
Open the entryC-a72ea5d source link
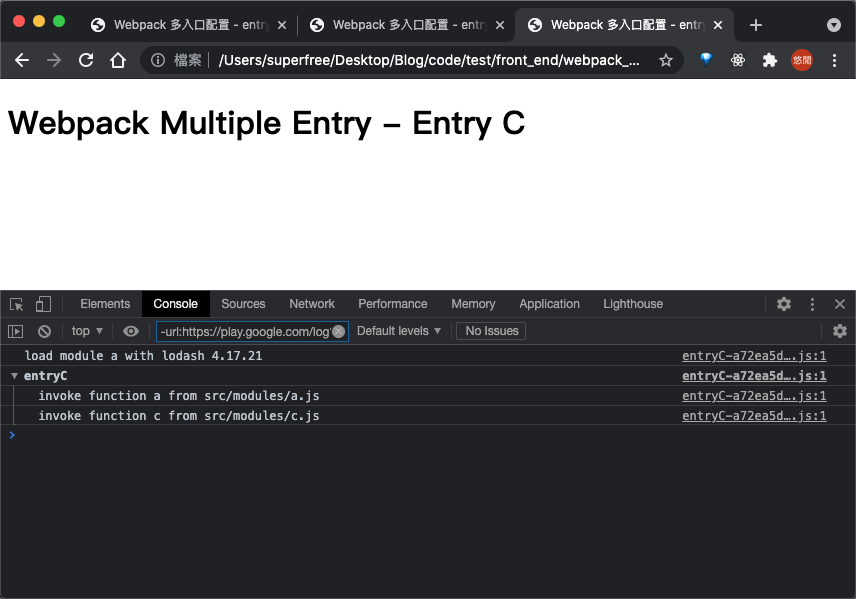coord(754,355)
